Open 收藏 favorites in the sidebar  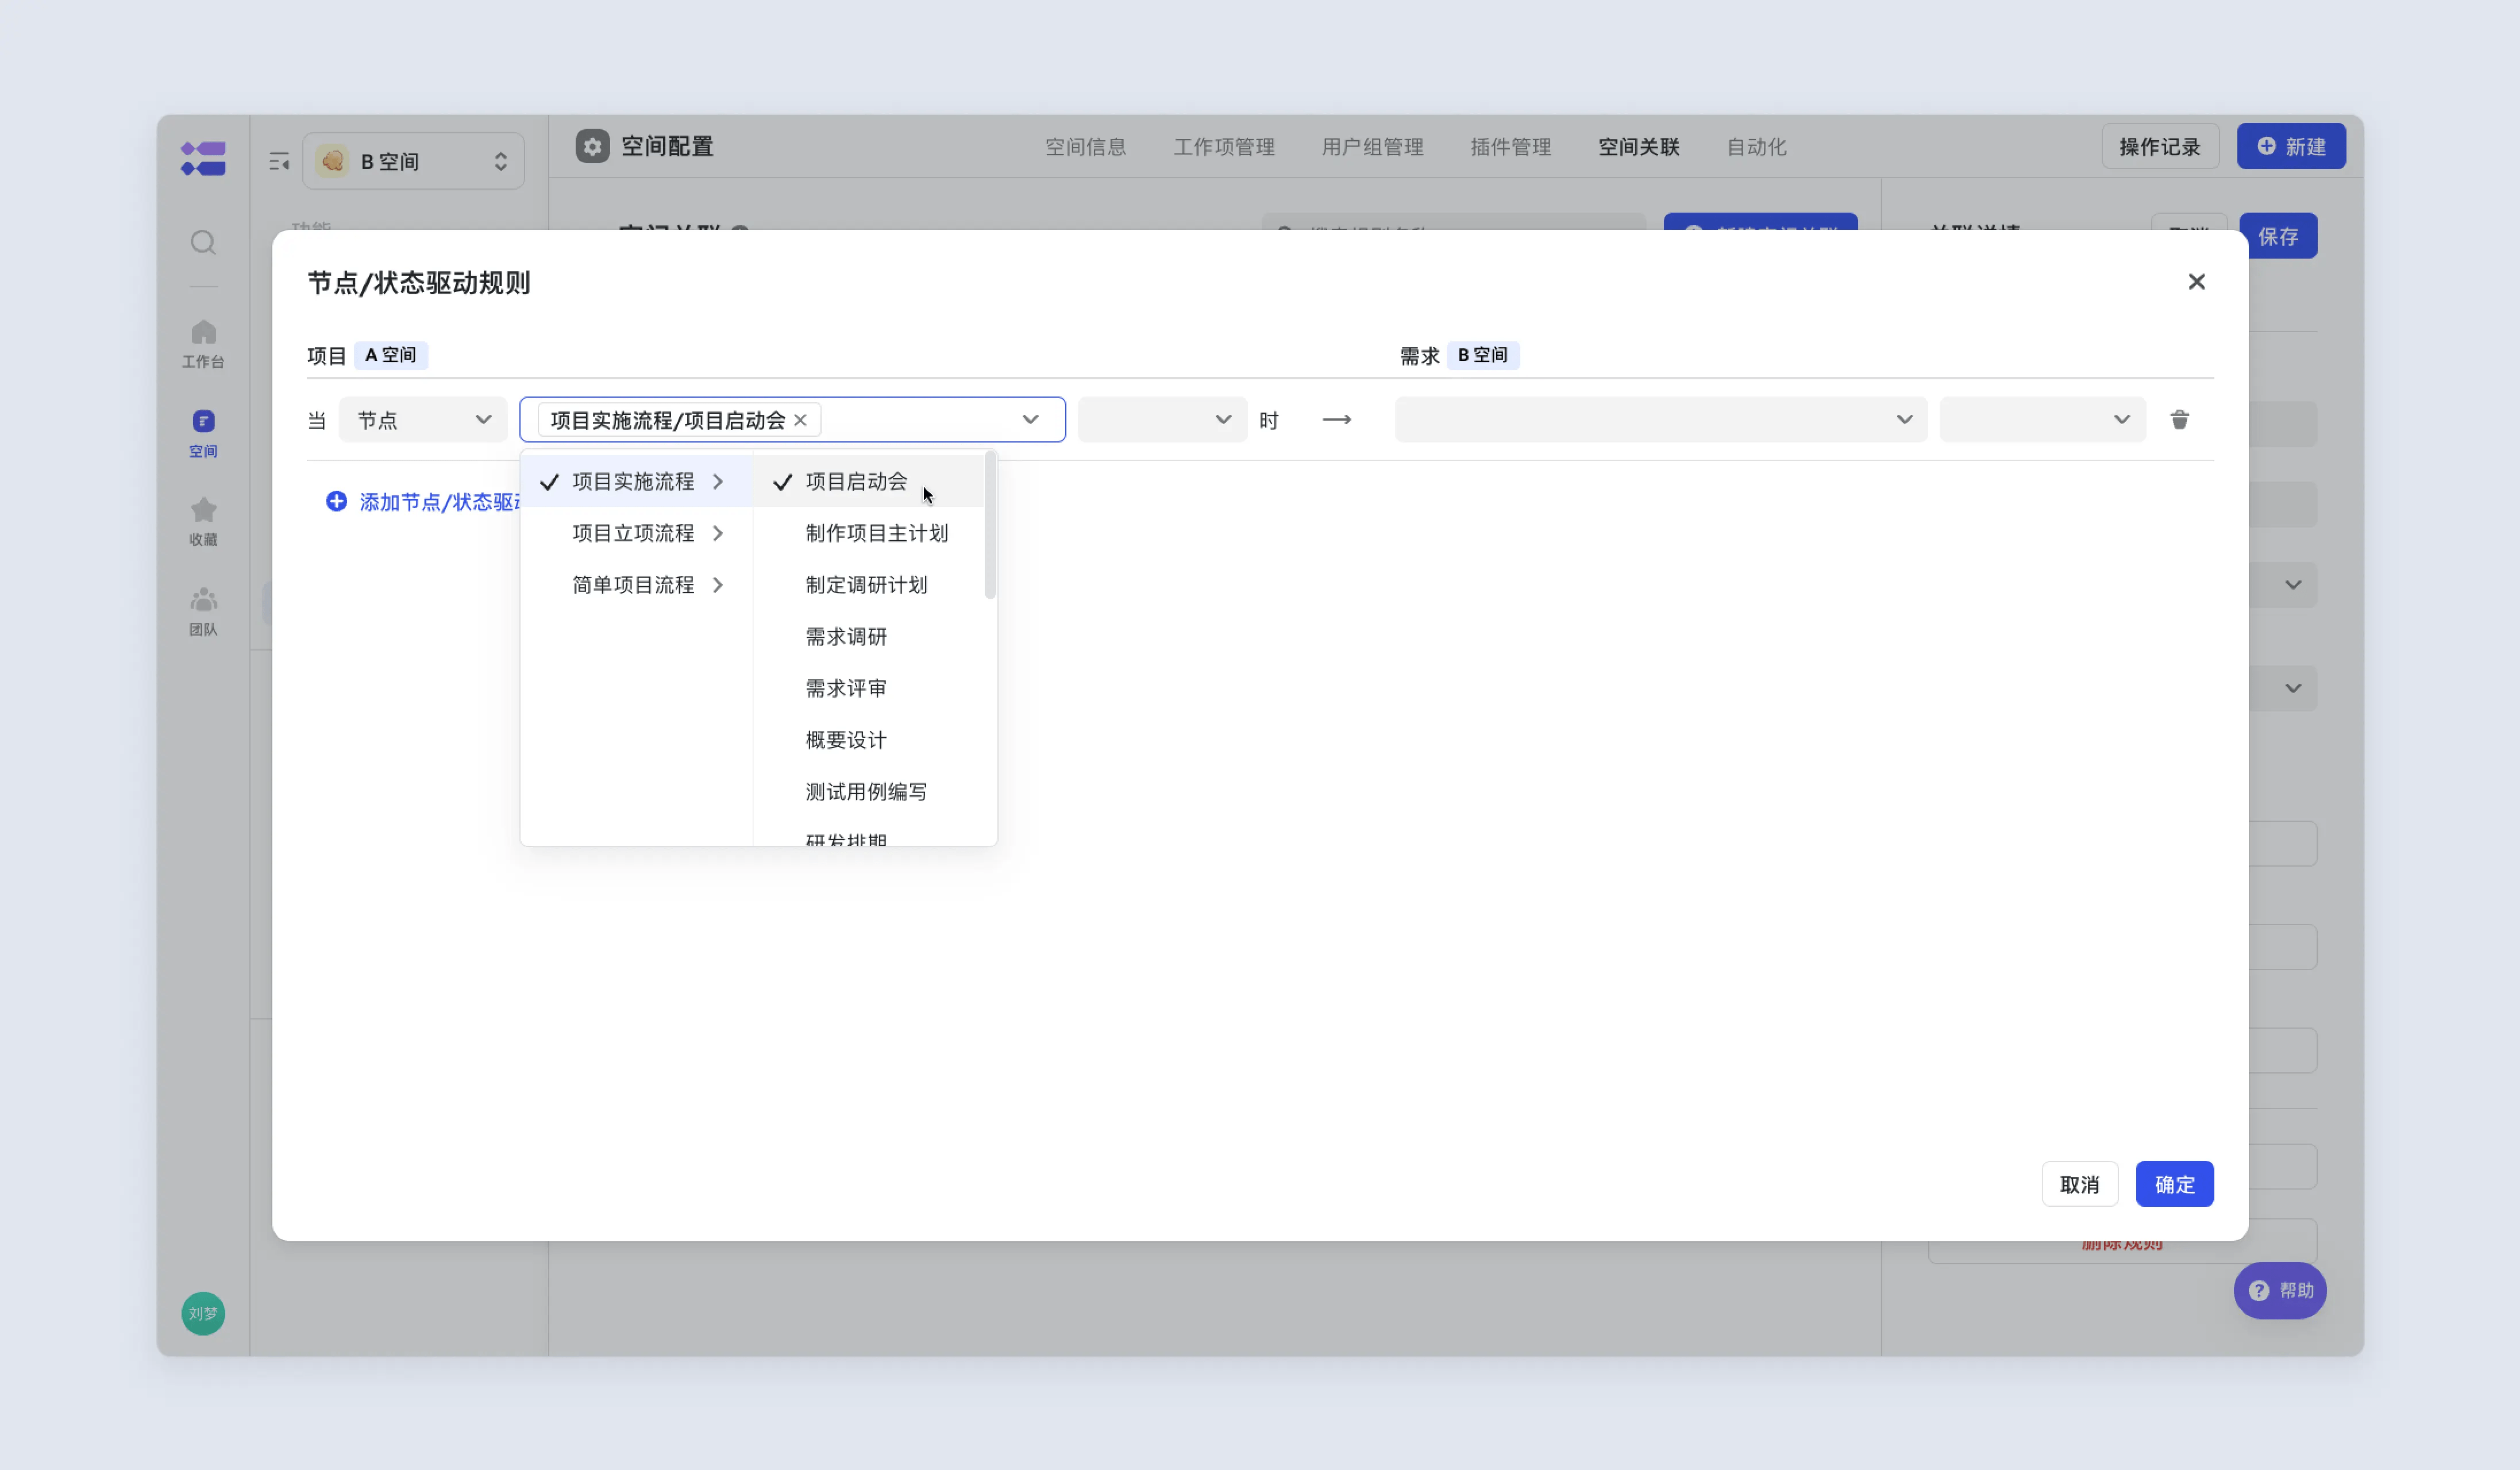[203, 521]
